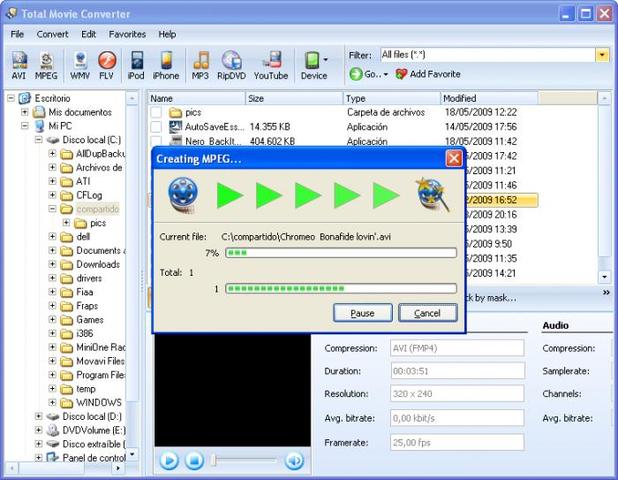Open the Favorites menu
This screenshot has height=480, width=618.
pyautogui.click(x=127, y=34)
